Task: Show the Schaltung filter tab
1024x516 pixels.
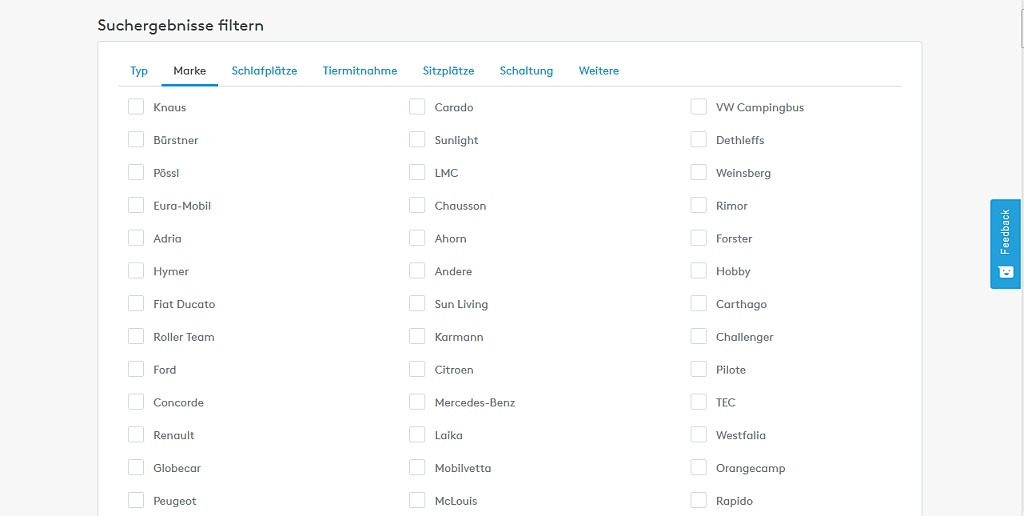Action: (526, 71)
